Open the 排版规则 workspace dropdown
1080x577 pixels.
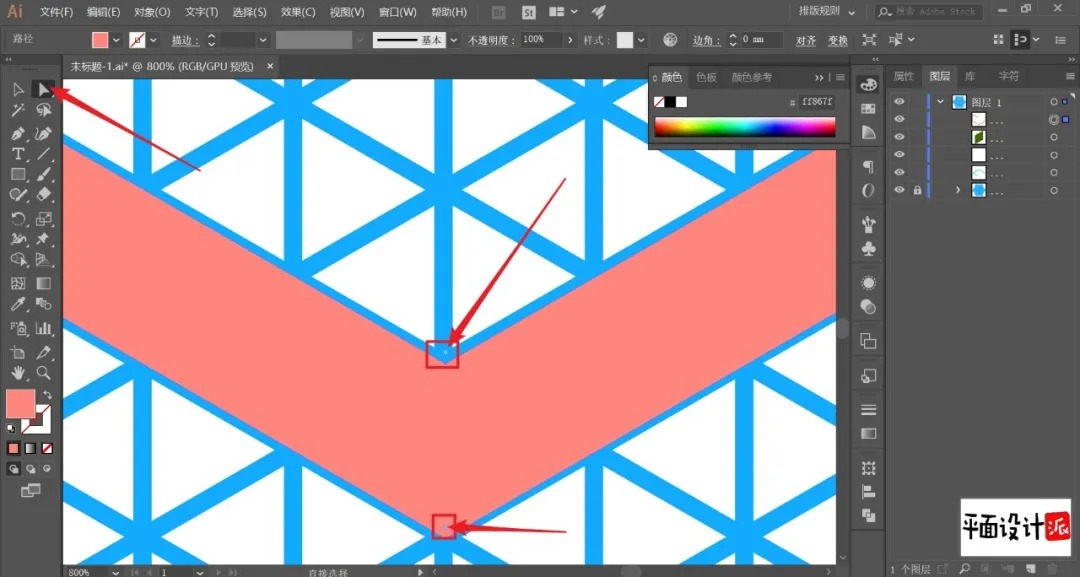click(x=827, y=12)
